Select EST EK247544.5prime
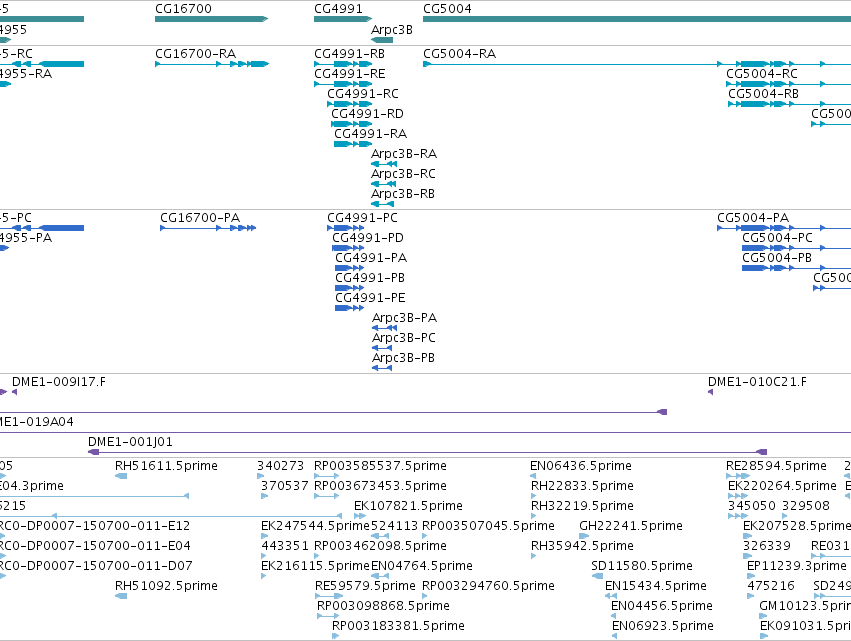The width and height of the screenshot is (851, 641). 264,536
